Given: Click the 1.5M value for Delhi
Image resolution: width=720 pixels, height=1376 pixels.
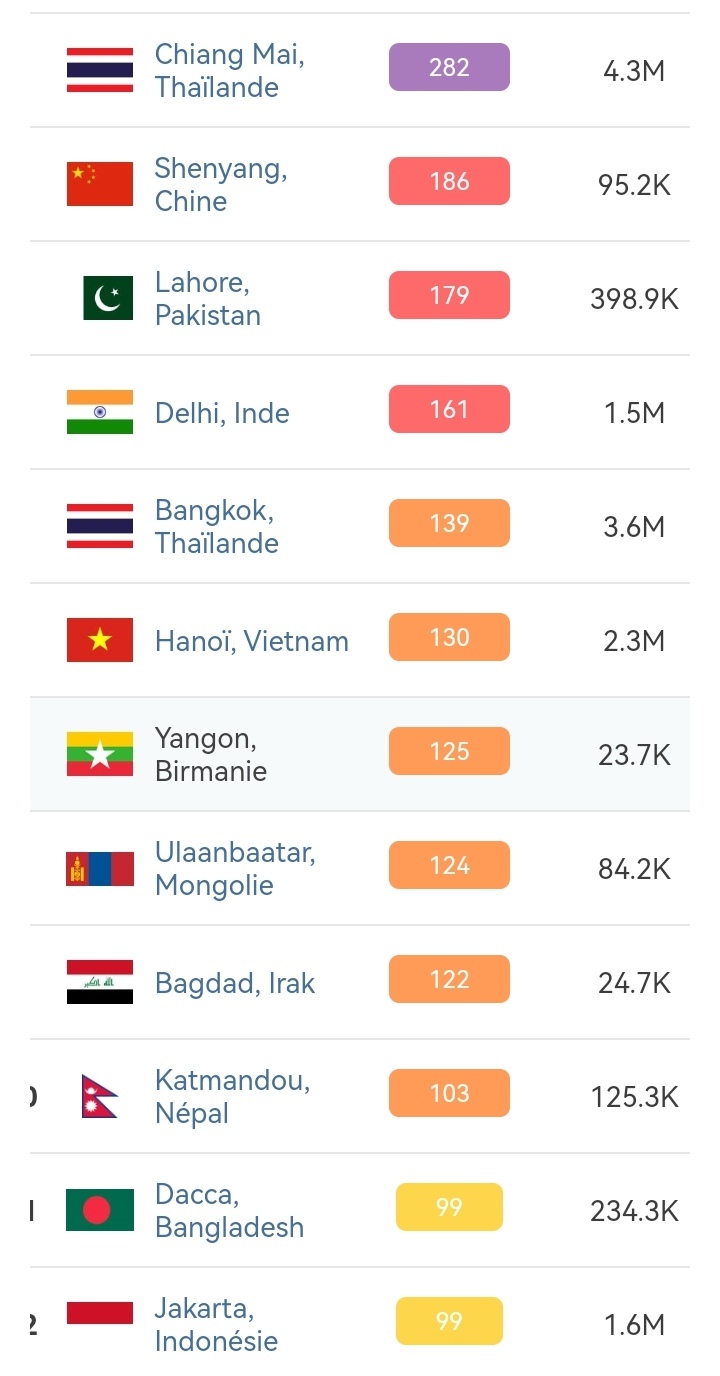Looking at the screenshot, I should point(634,413).
